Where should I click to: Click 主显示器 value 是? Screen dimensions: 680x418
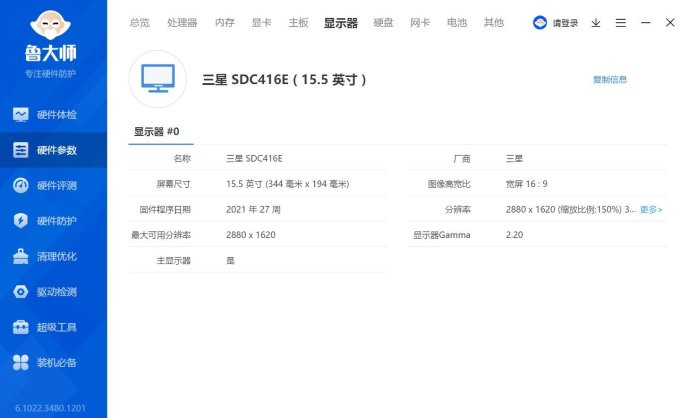tap(230, 261)
